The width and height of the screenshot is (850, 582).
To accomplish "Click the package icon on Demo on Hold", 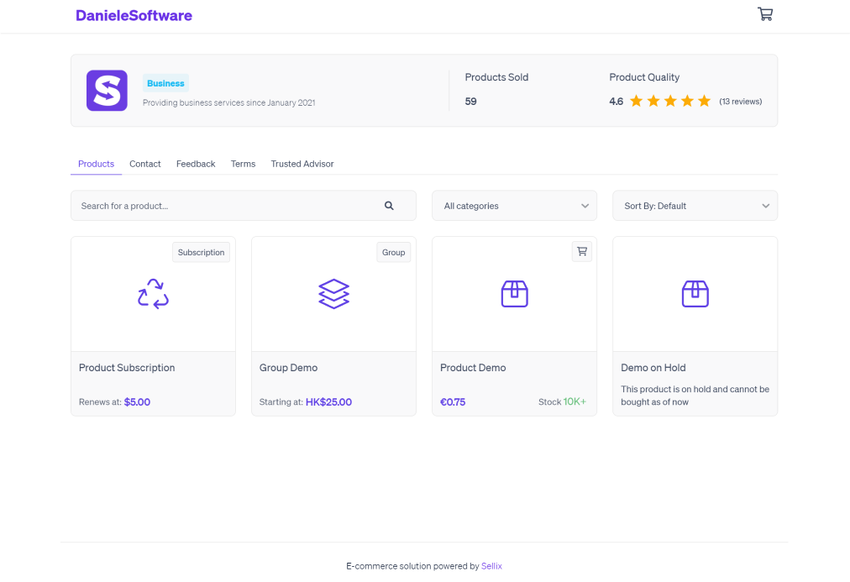I will pos(695,294).
